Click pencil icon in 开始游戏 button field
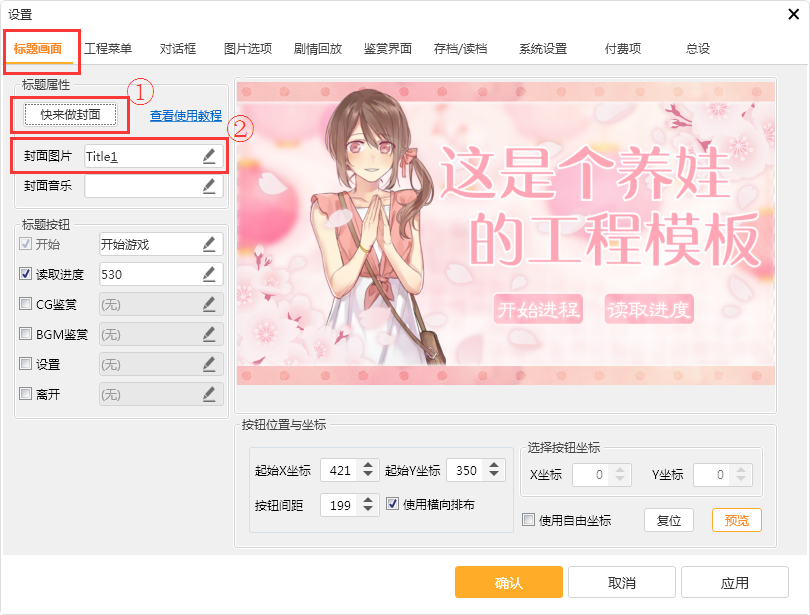 [x=209, y=244]
